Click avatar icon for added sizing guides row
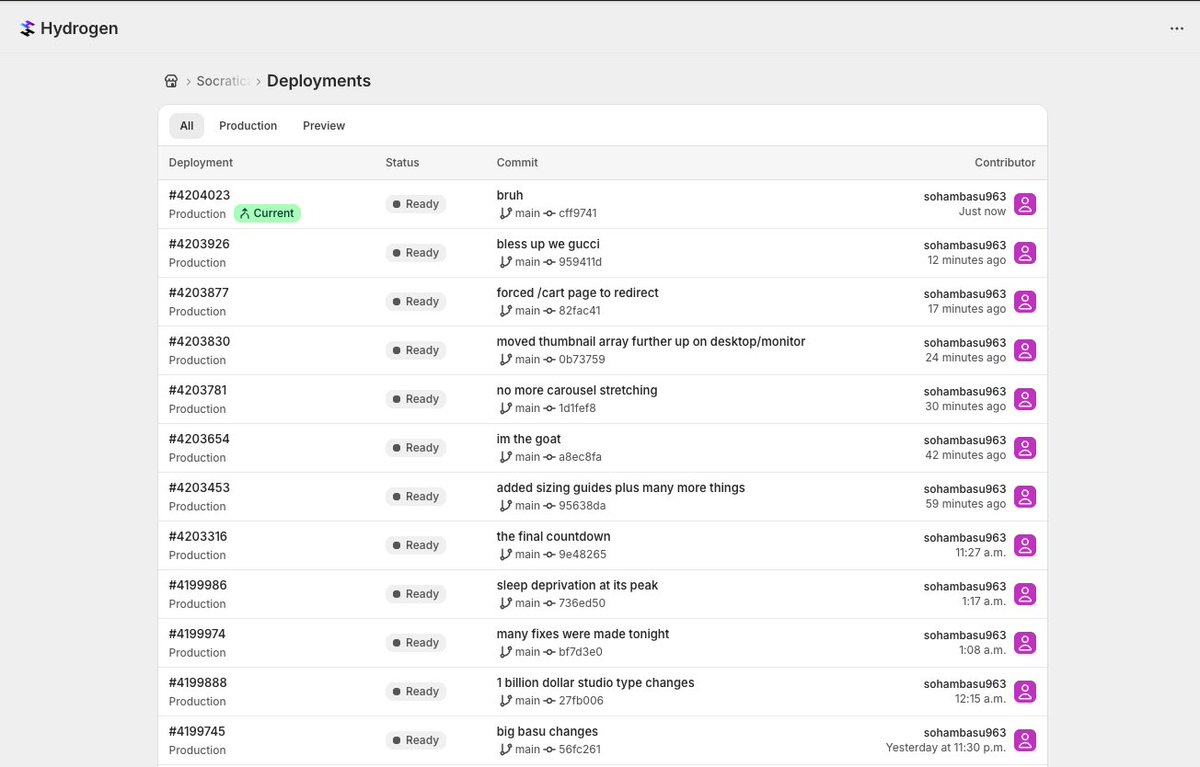 point(1025,497)
